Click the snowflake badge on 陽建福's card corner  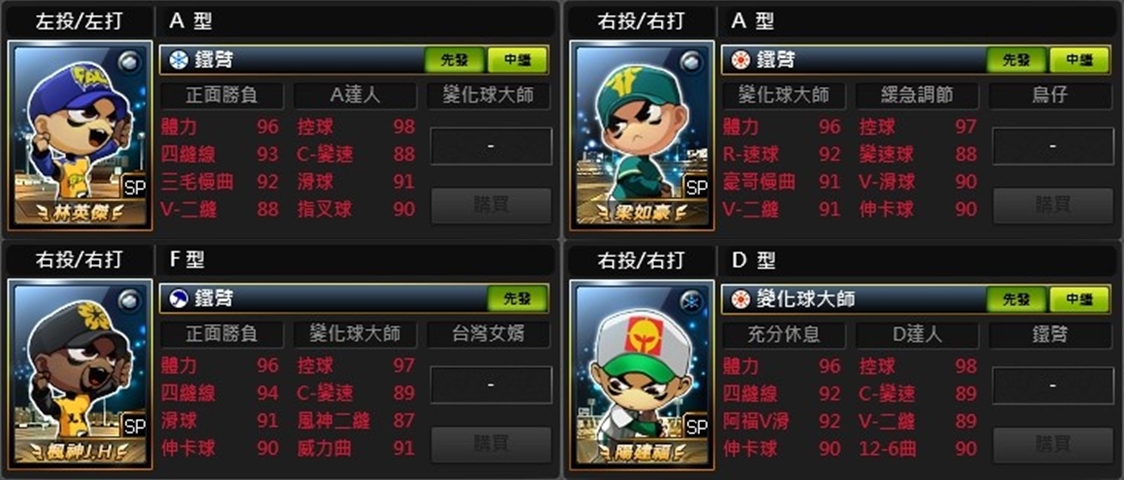click(x=691, y=301)
